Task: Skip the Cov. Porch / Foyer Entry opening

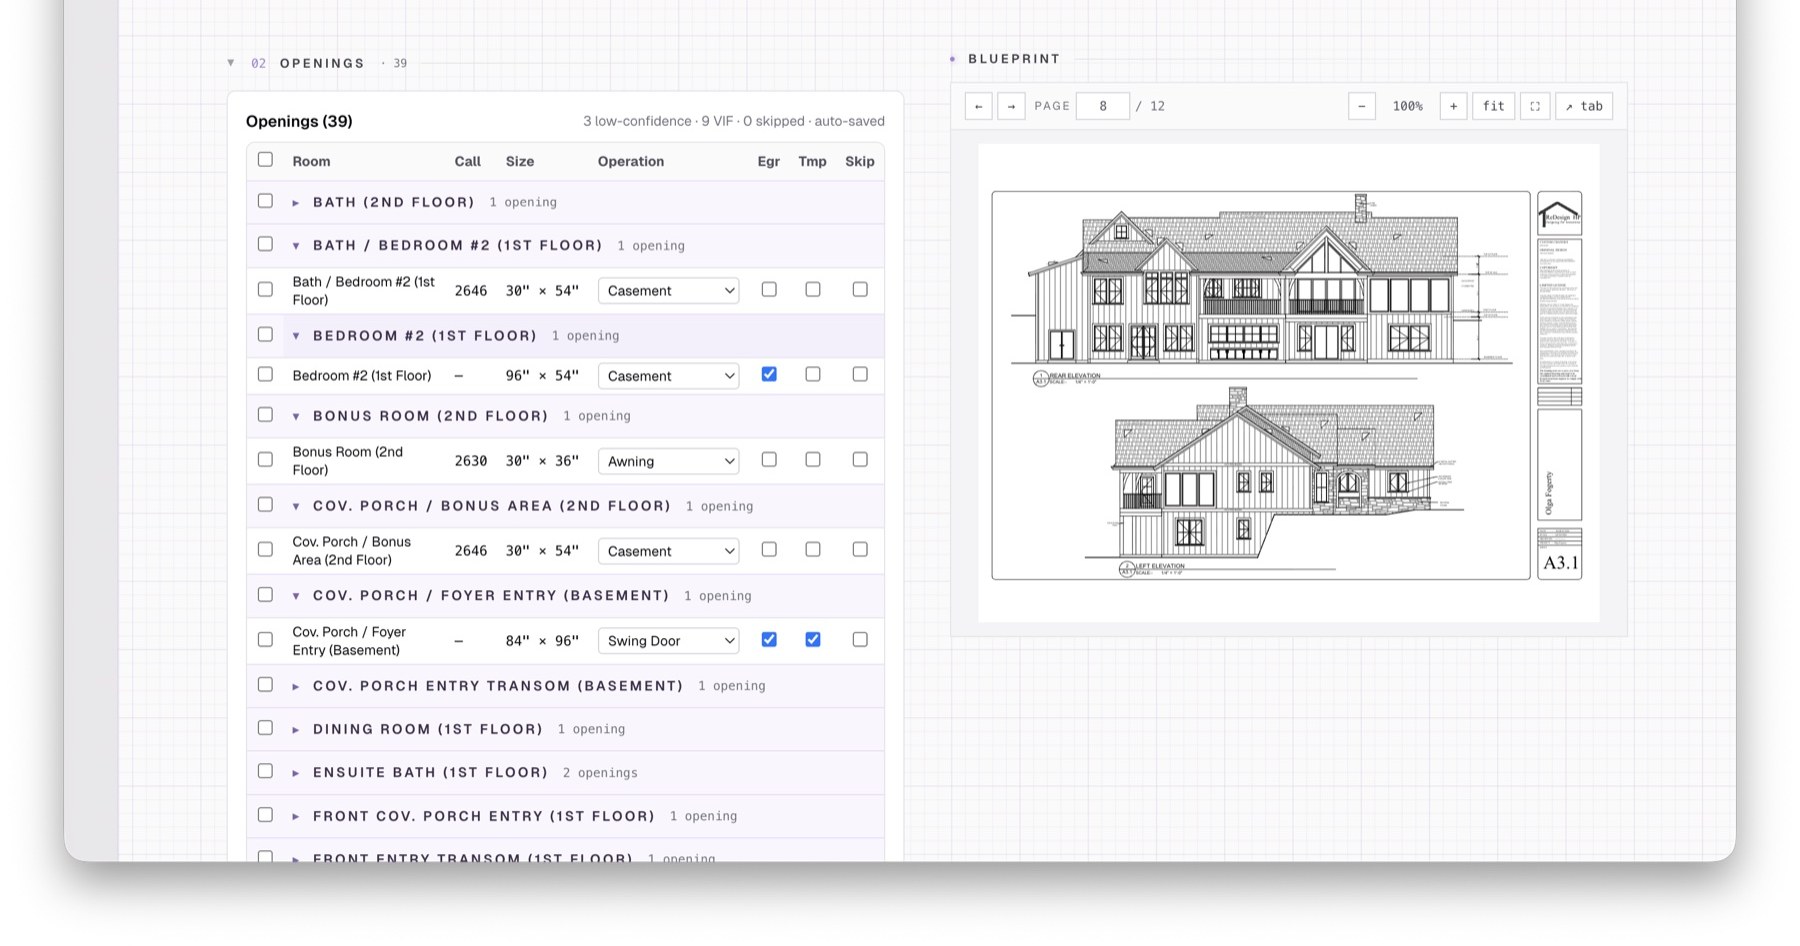Action: (860, 639)
